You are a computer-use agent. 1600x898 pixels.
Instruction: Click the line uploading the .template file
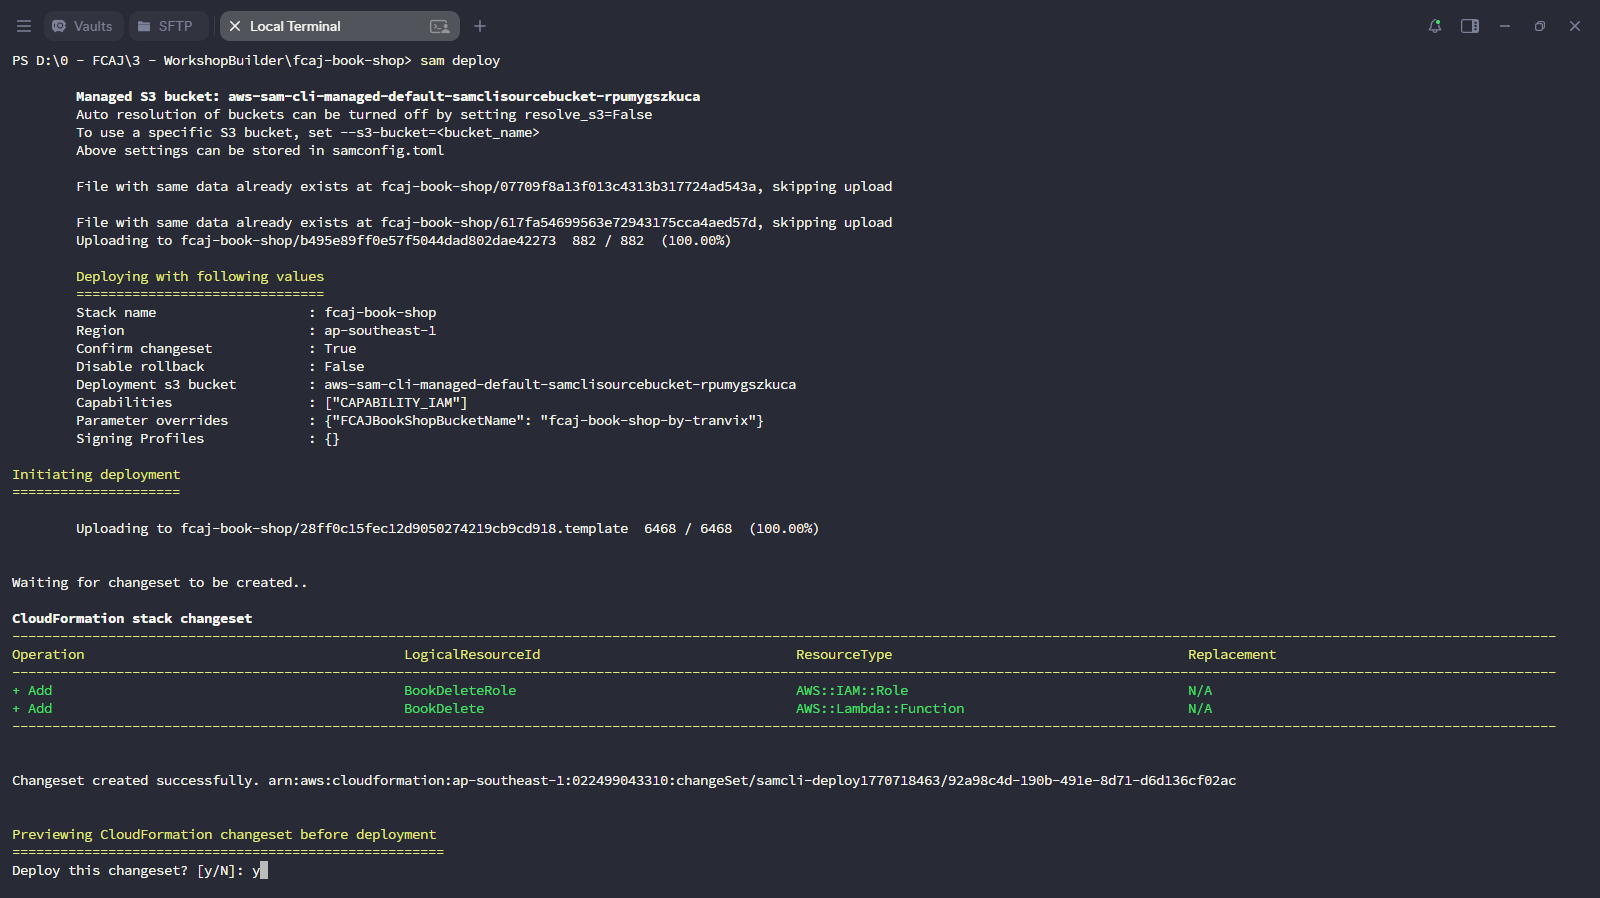tap(447, 529)
